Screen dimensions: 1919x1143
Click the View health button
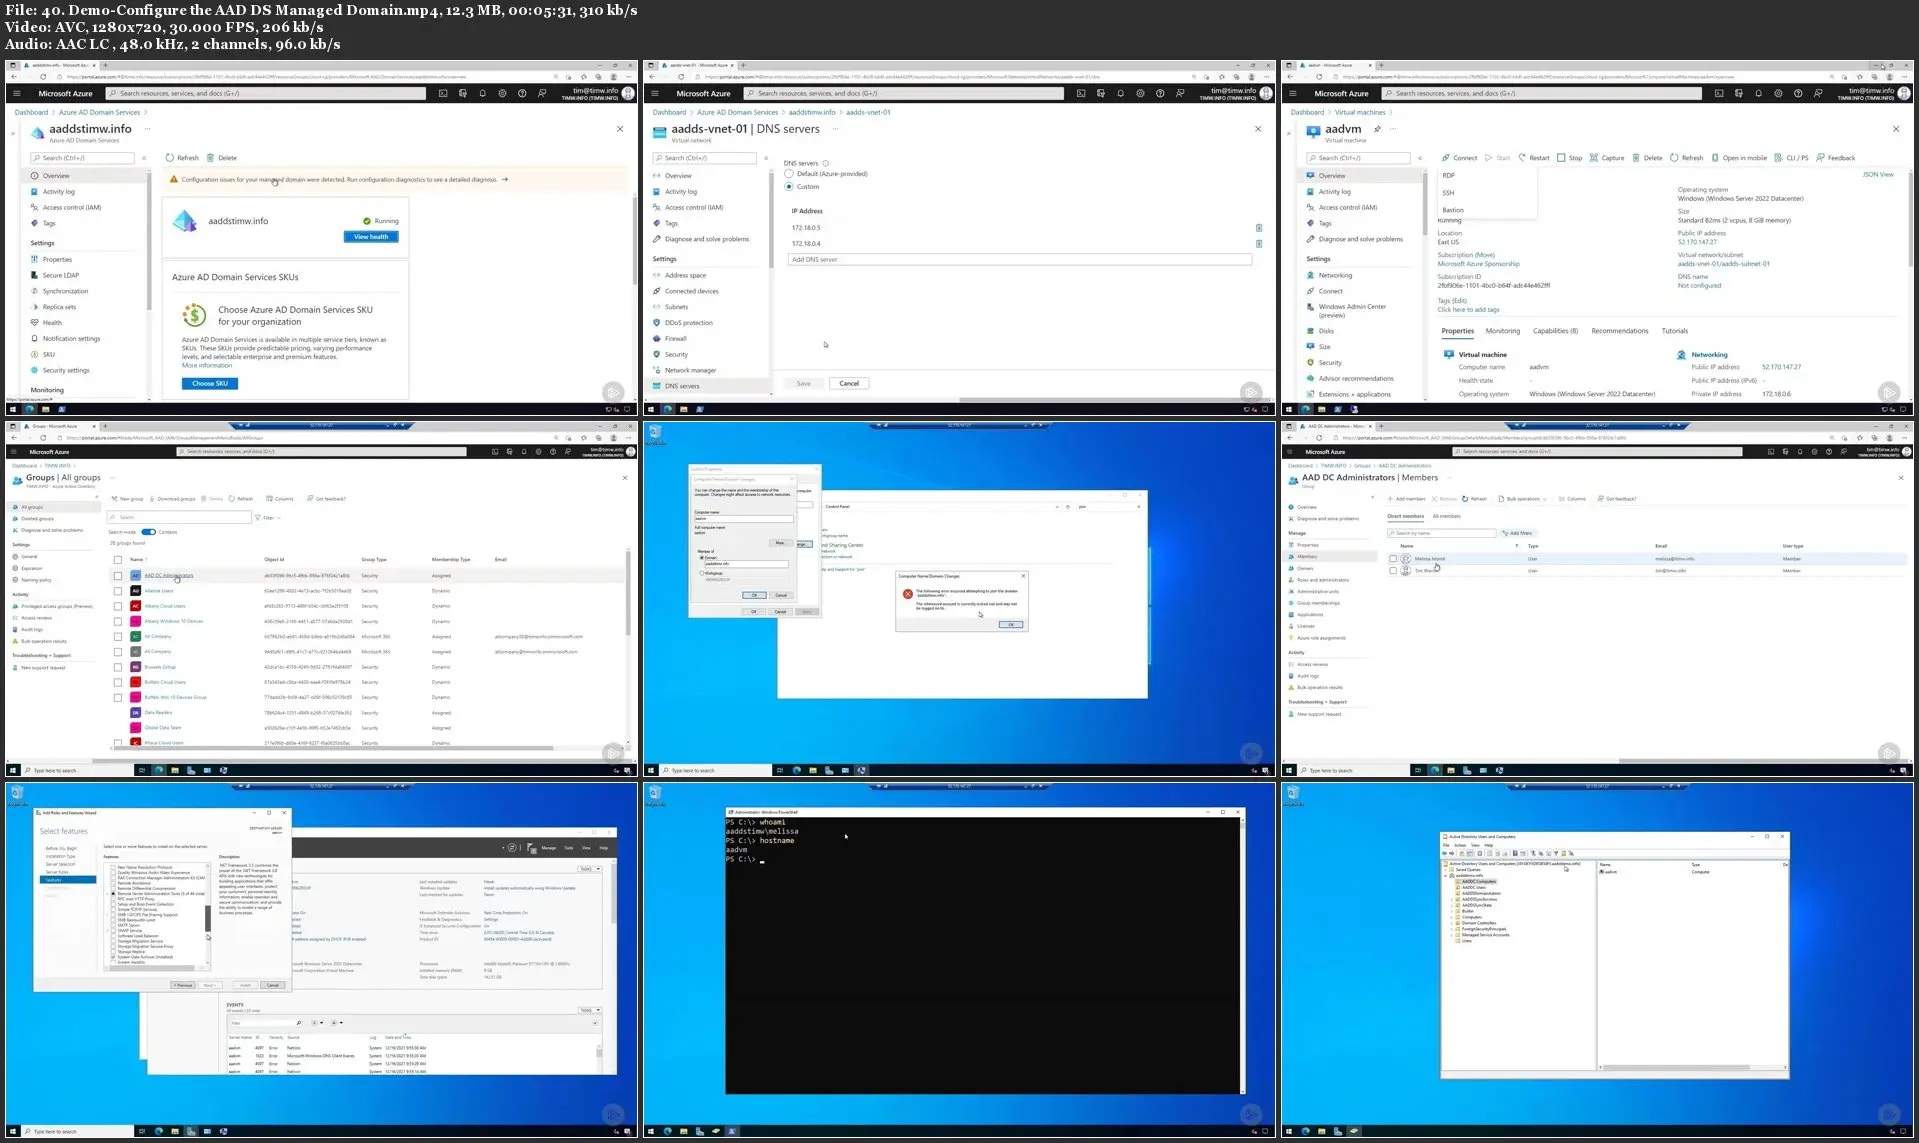pyautogui.click(x=371, y=237)
